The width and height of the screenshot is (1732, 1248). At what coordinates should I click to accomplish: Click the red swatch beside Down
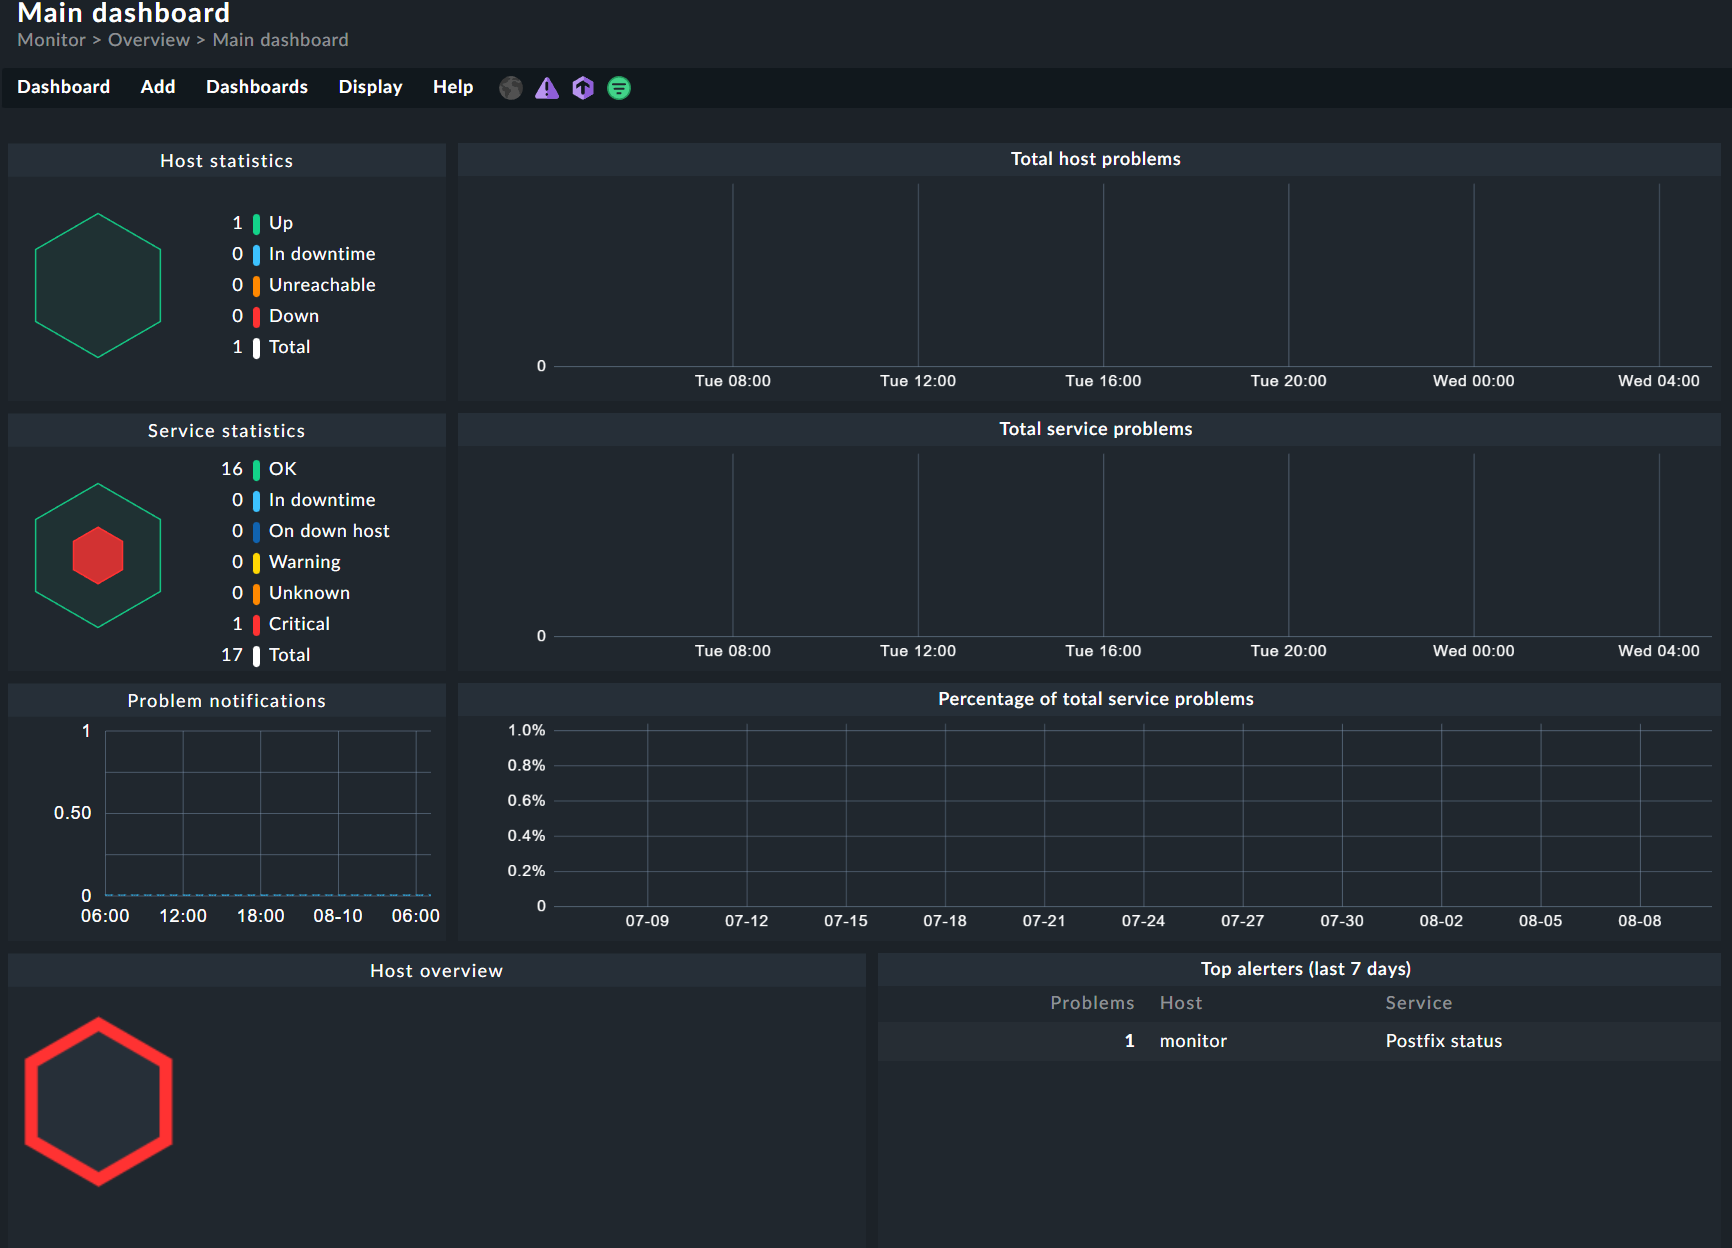257,317
